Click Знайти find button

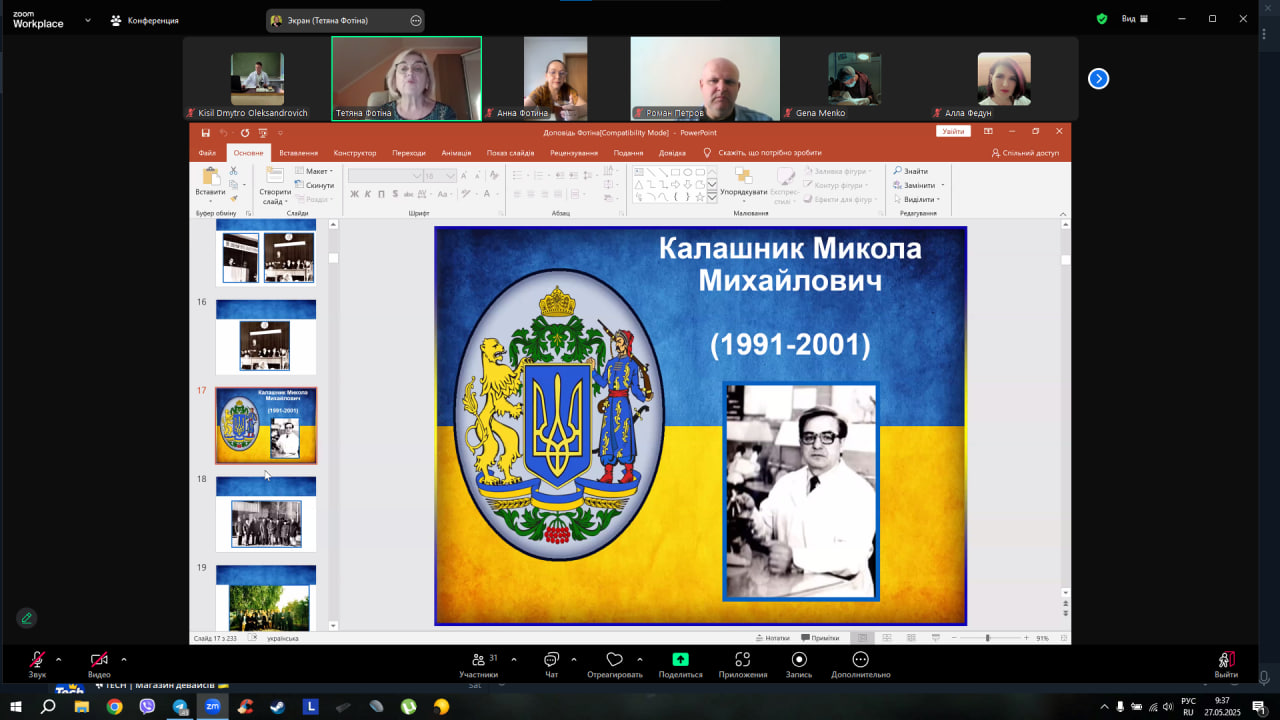pos(911,171)
